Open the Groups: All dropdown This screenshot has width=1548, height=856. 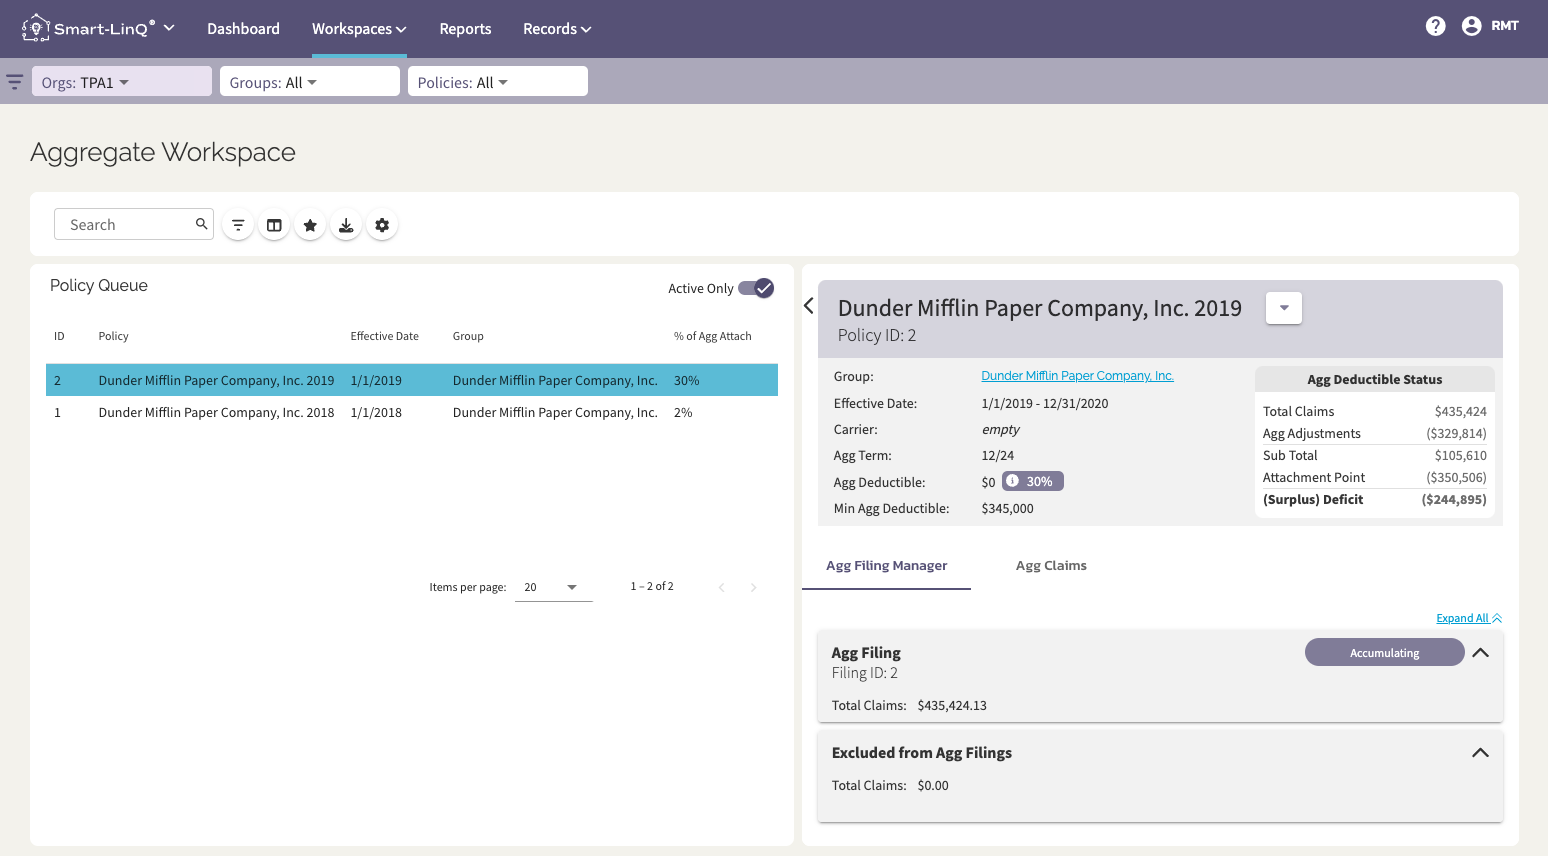pos(310,82)
